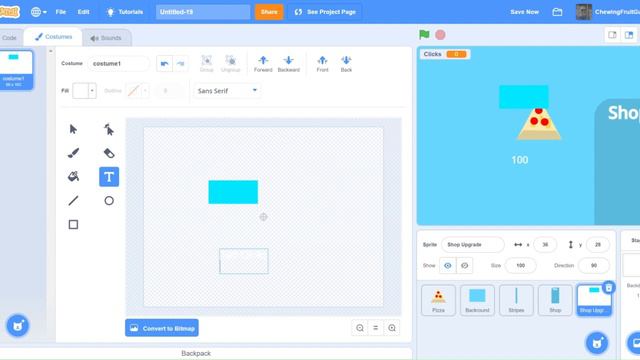
Task: Click the Scratch logo
Action: pos(9,12)
